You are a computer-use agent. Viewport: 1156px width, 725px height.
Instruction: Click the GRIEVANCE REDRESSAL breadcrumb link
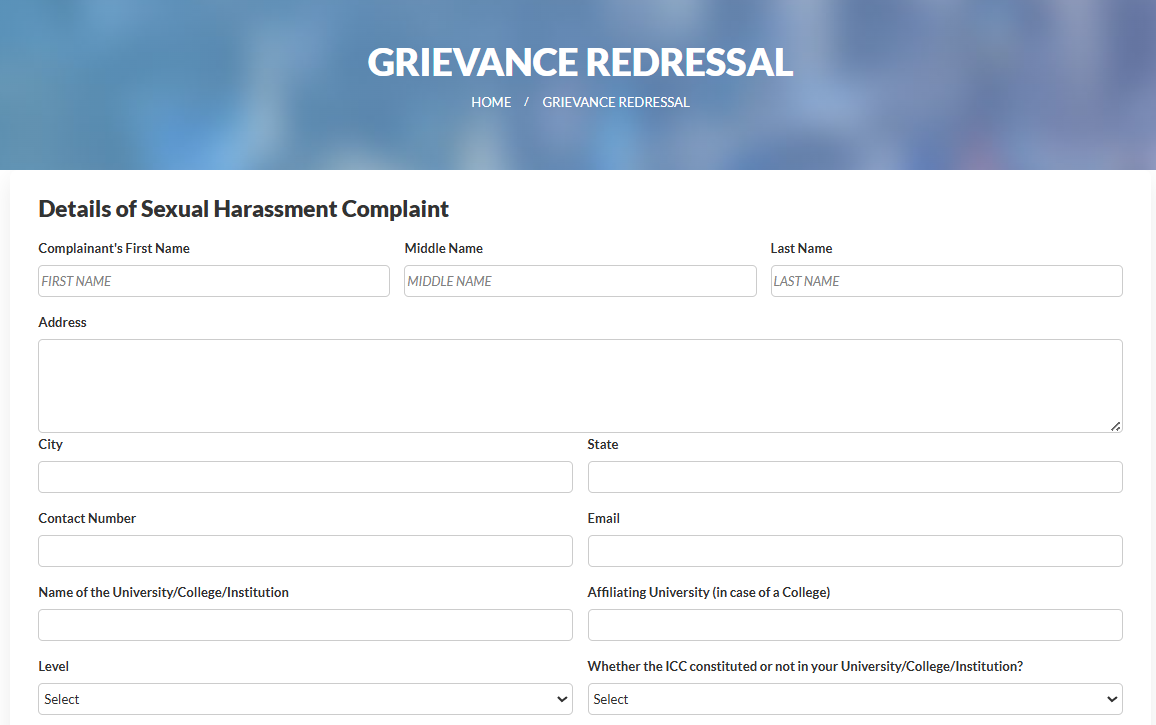(616, 103)
